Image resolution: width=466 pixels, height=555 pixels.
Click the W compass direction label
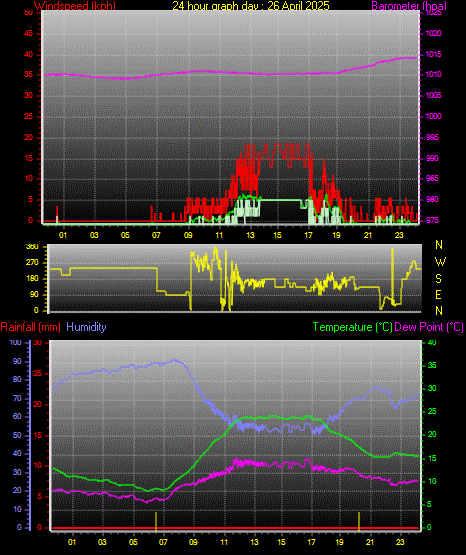point(440,262)
